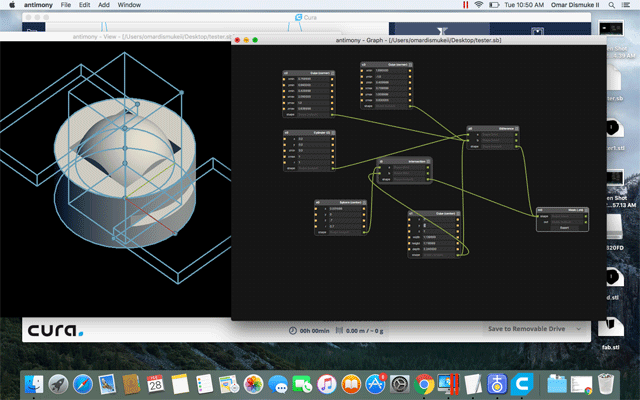Image resolution: width=640 pixels, height=400 pixels.
Task: Click the Sphere (center) node's shape output port
Action: pyautogui.click(x=364, y=232)
